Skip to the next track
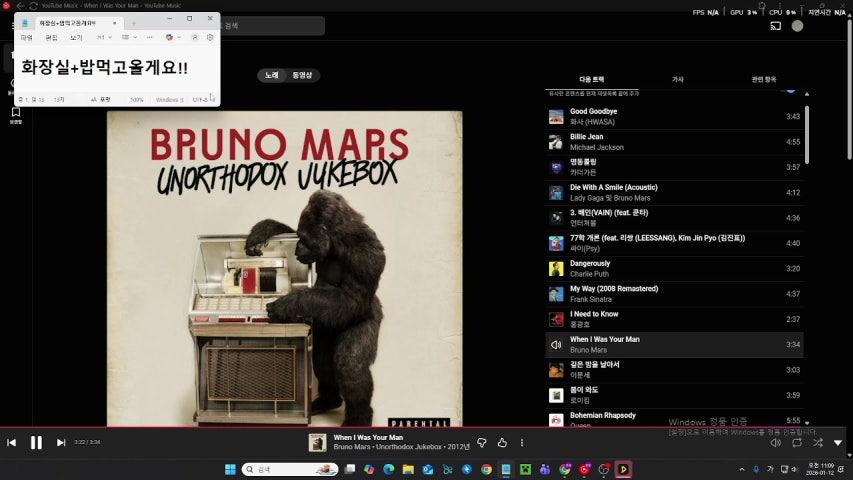The width and height of the screenshot is (853, 480). coord(61,442)
